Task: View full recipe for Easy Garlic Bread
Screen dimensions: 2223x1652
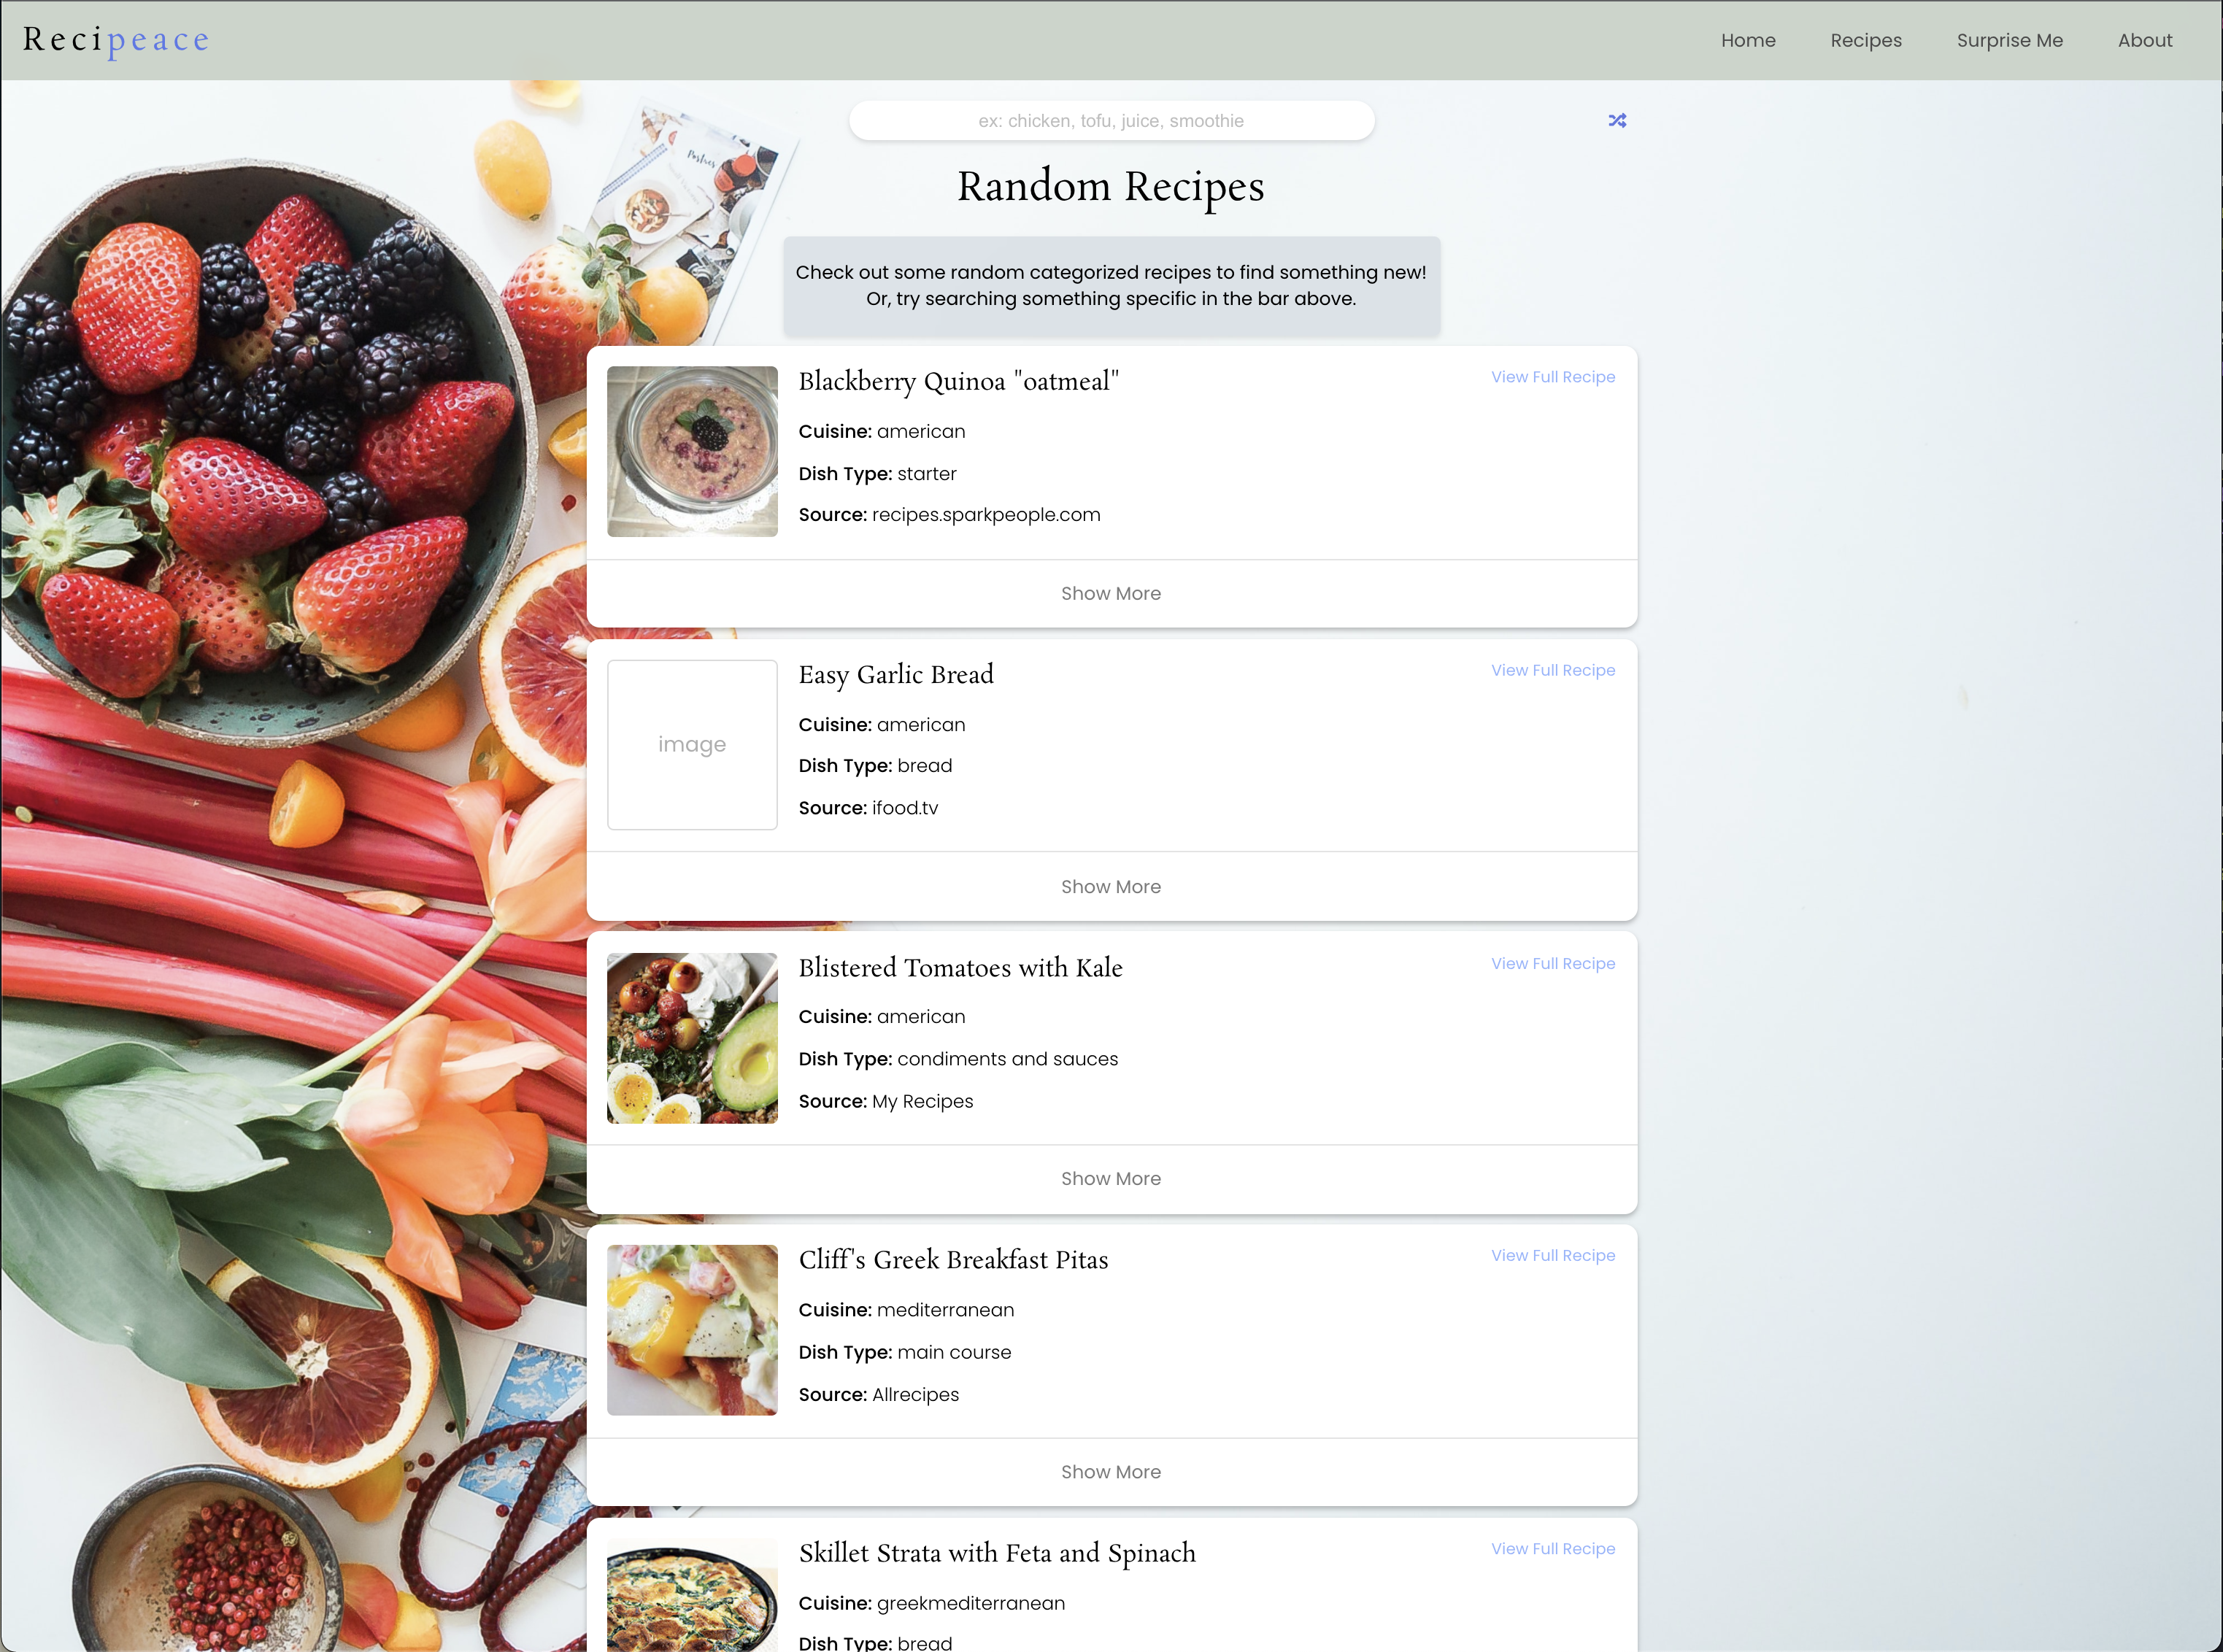Action: click(1553, 670)
